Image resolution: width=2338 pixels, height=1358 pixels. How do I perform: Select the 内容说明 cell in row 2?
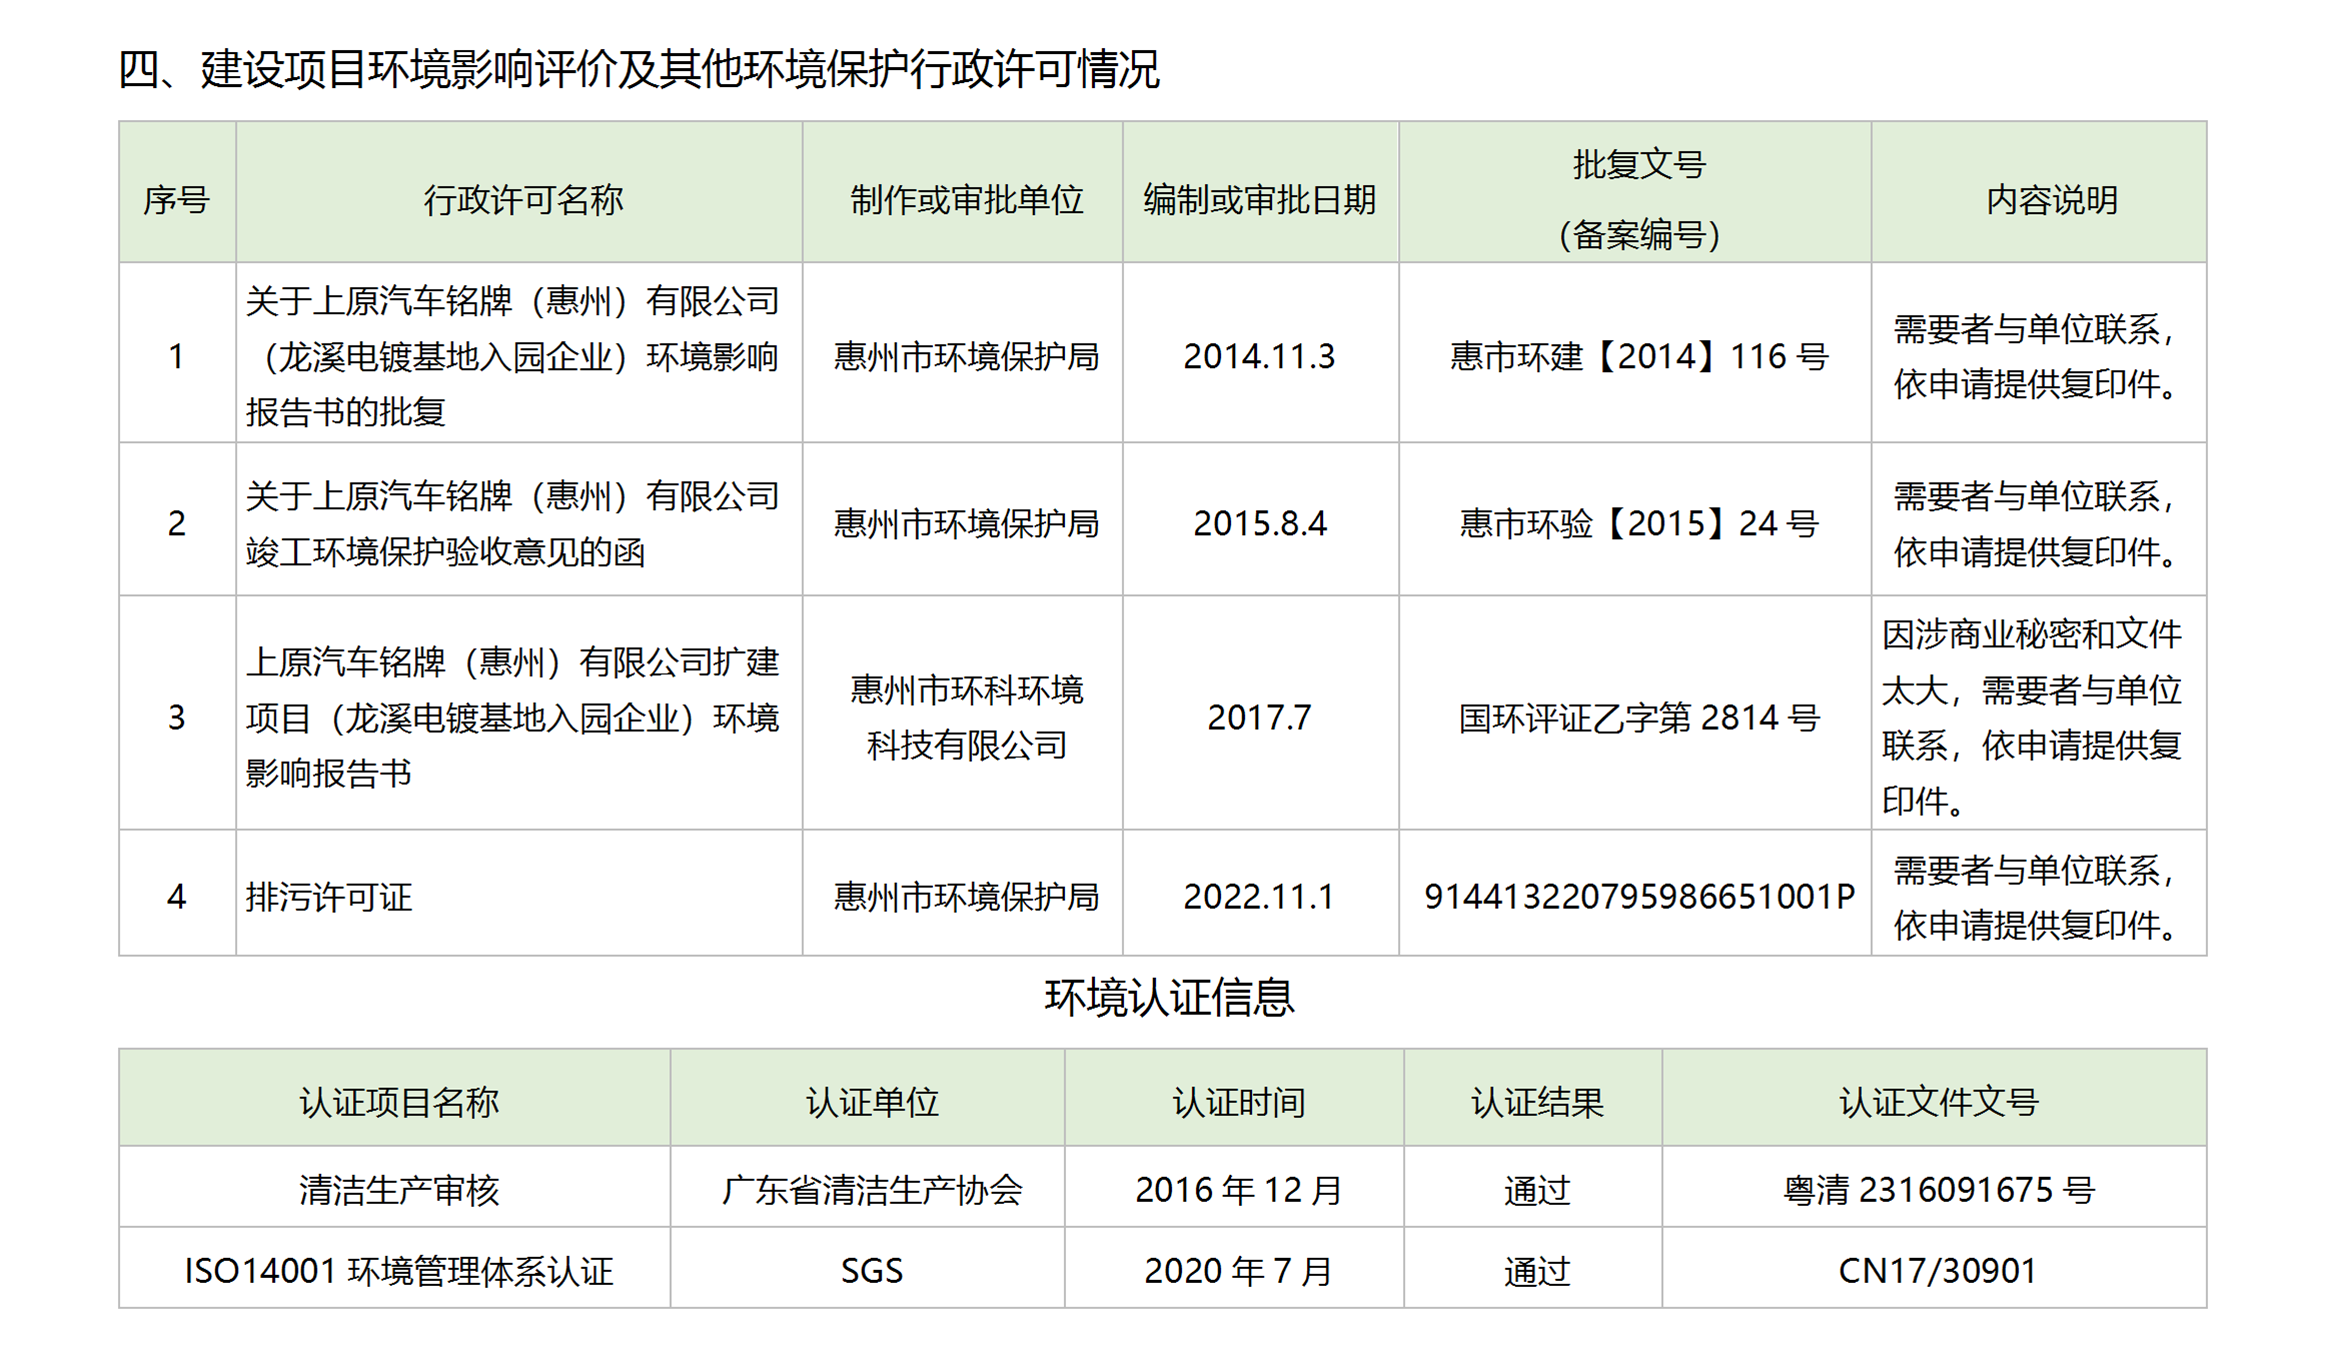(2039, 521)
